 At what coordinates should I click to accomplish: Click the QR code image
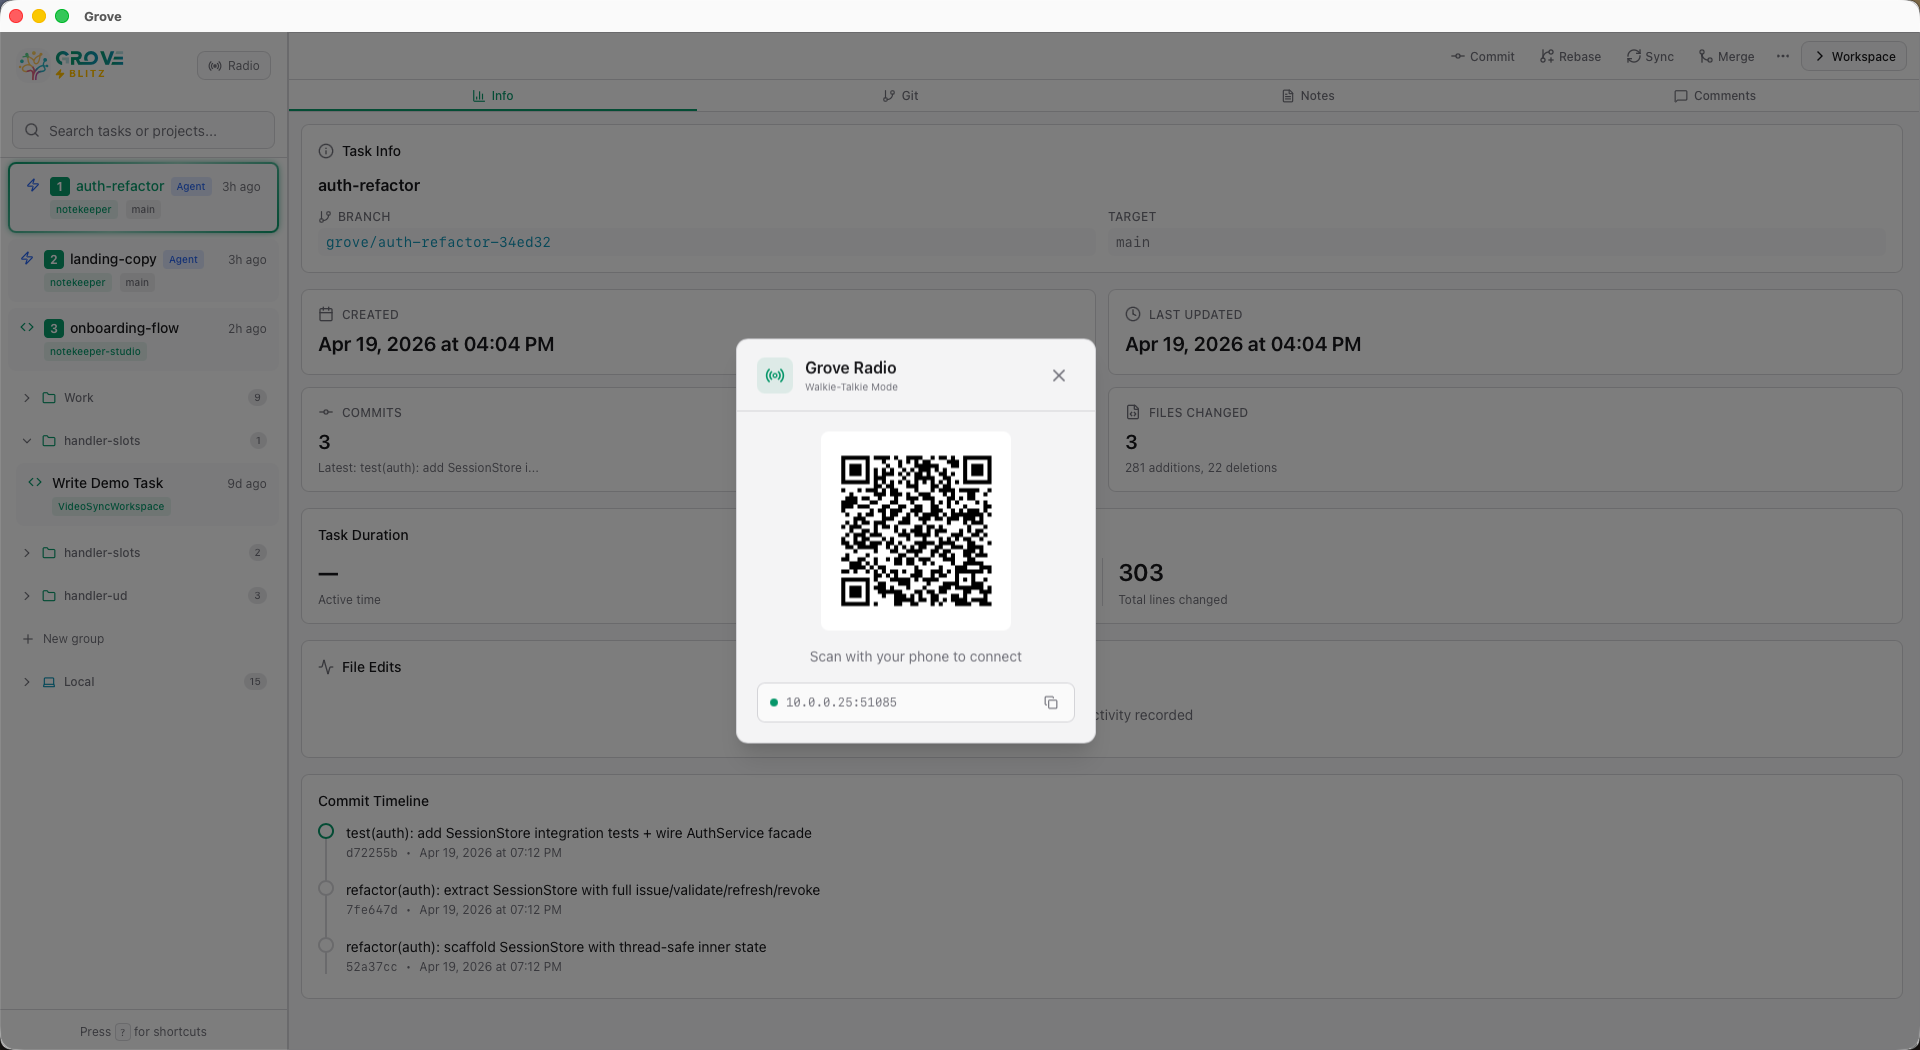coord(916,531)
